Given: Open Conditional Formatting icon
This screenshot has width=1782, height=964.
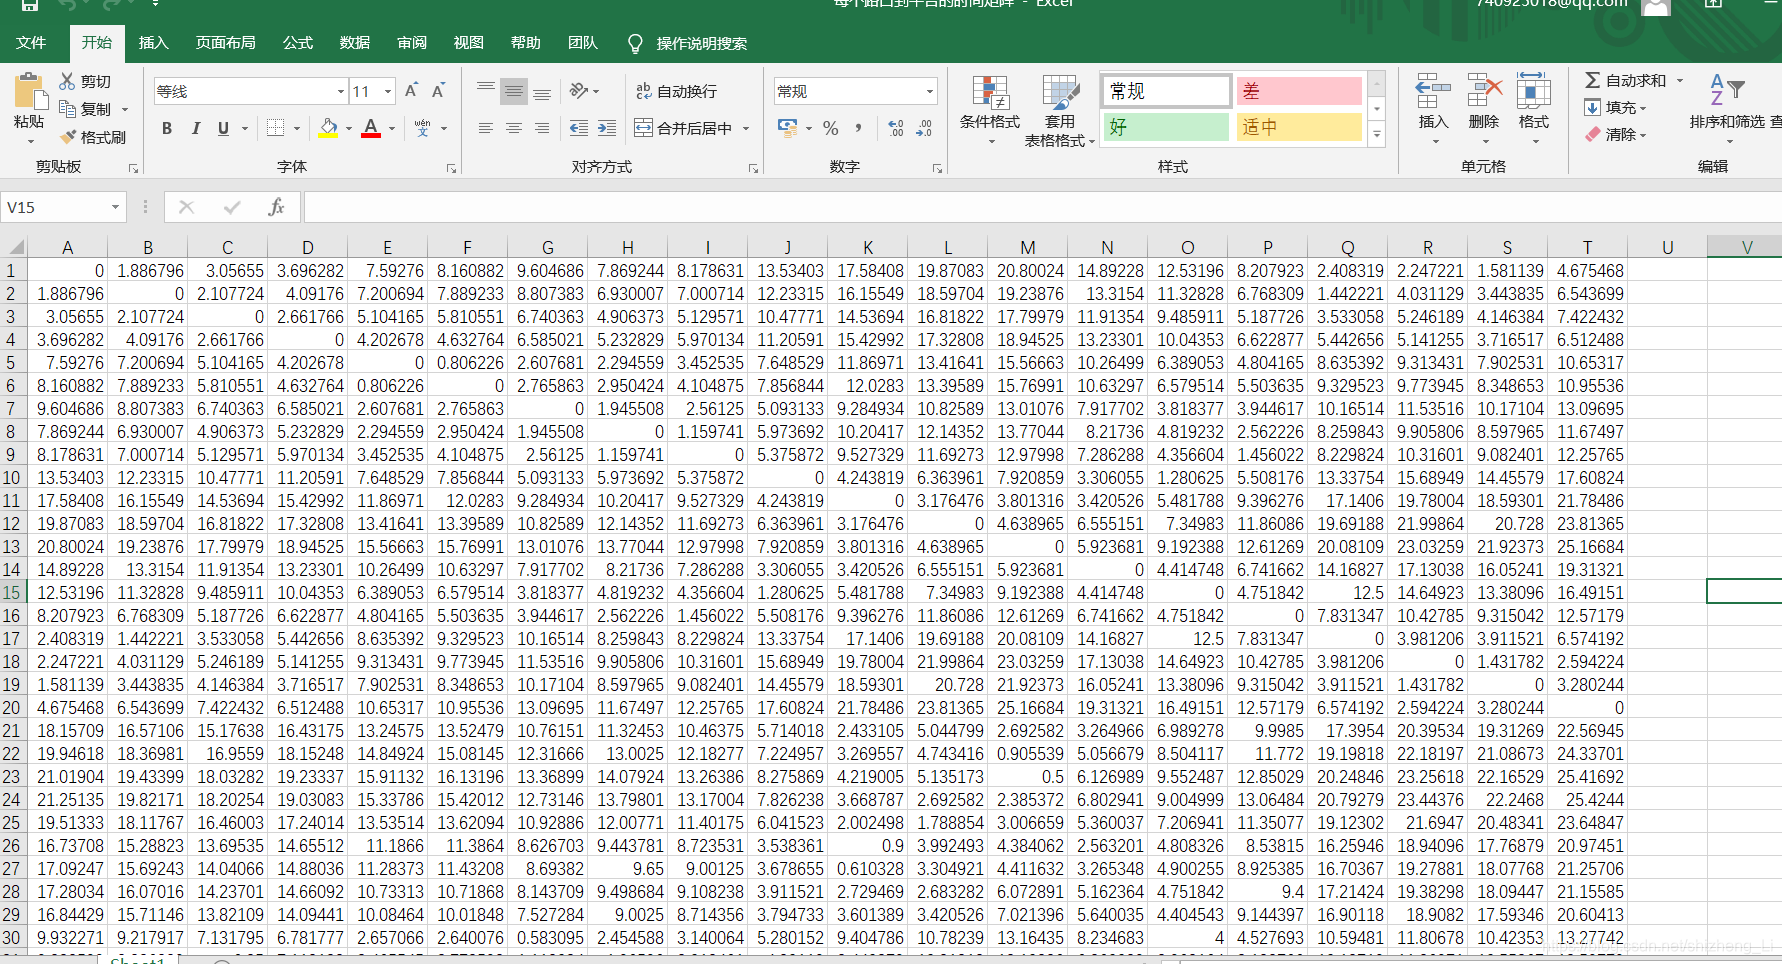Looking at the screenshot, I should tap(990, 93).
